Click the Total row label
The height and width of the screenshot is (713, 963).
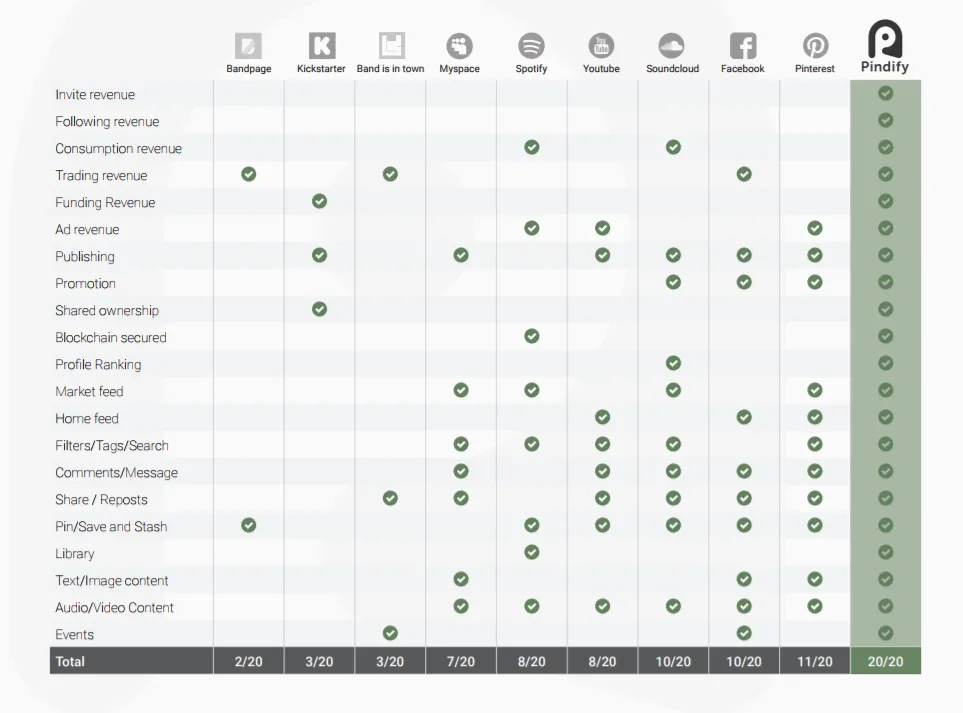[70, 661]
